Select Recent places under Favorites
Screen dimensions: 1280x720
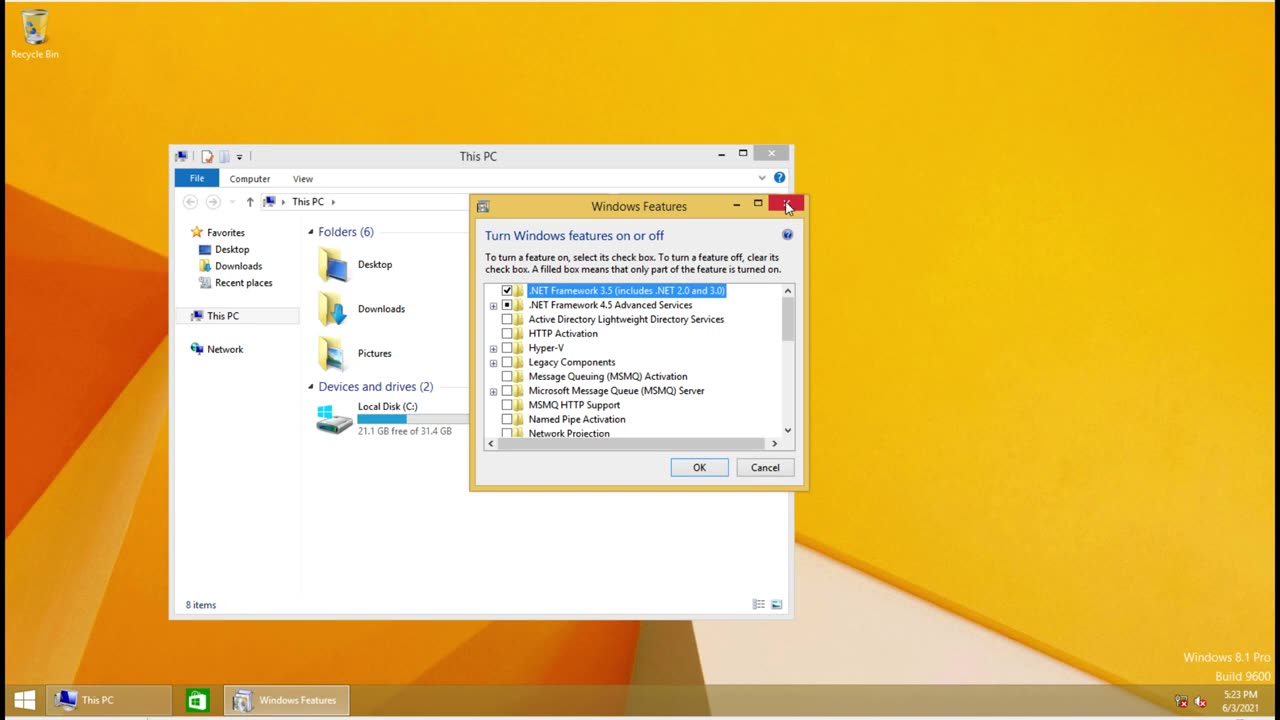(243, 283)
